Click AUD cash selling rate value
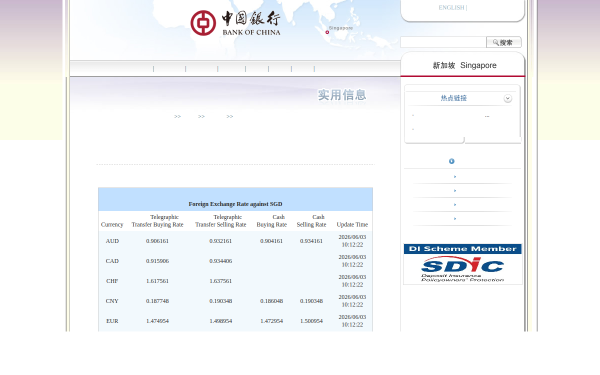The image size is (600, 375). (x=311, y=241)
